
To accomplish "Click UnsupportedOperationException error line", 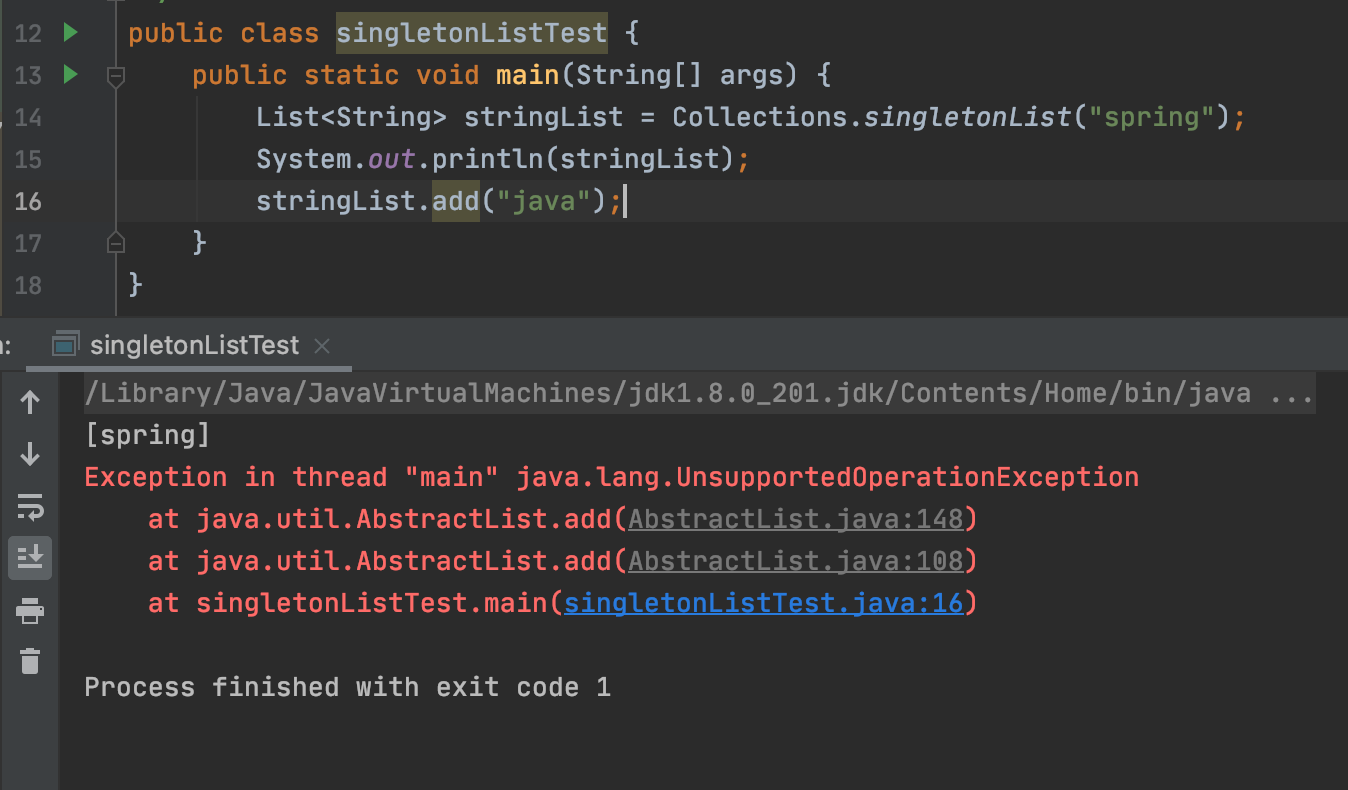I will pos(611,477).
